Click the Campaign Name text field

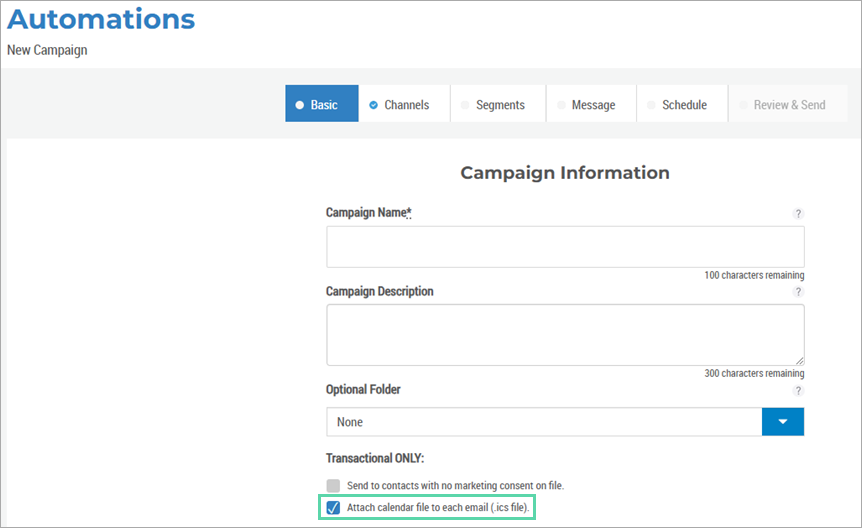(565, 247)
